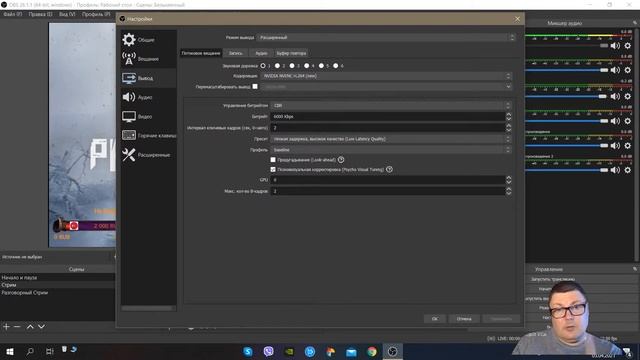Open Google Chrome from the taskbar

coord(372,351)
